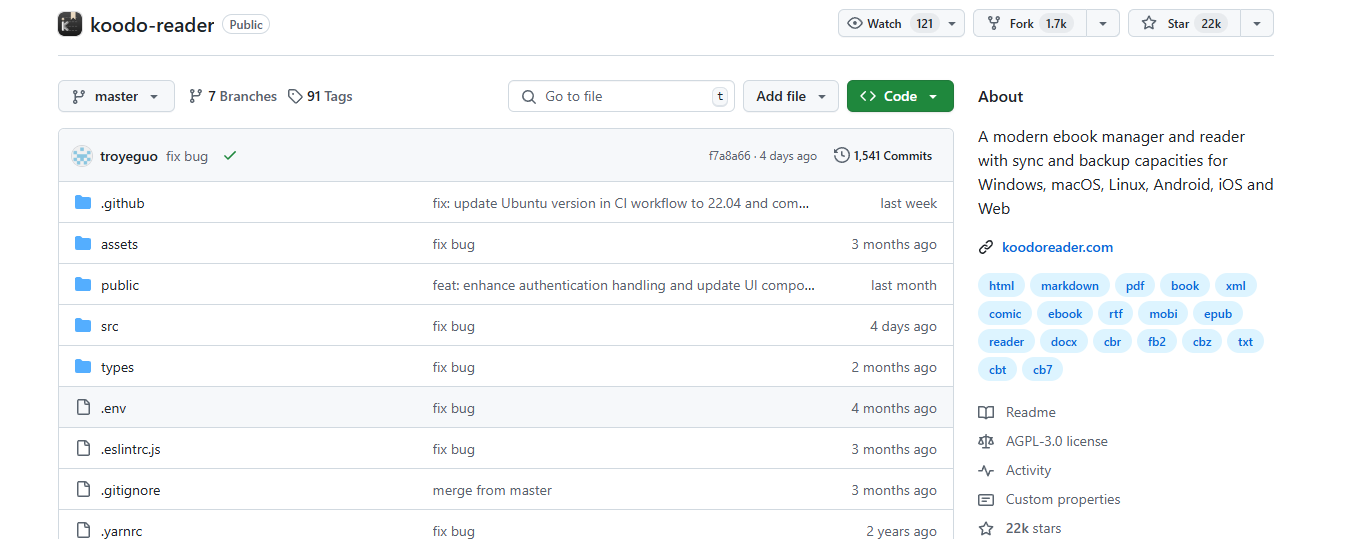This screenshot has width=1358, height=539.
Task: Open the .yarnrc file
Action: point(122,531)
